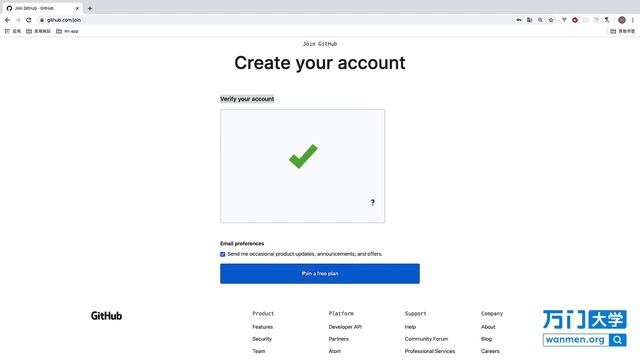Viewport: 640px width, 360px height.
Task: Bookmark this page with the star icon
Action: (x=551, y=20)
